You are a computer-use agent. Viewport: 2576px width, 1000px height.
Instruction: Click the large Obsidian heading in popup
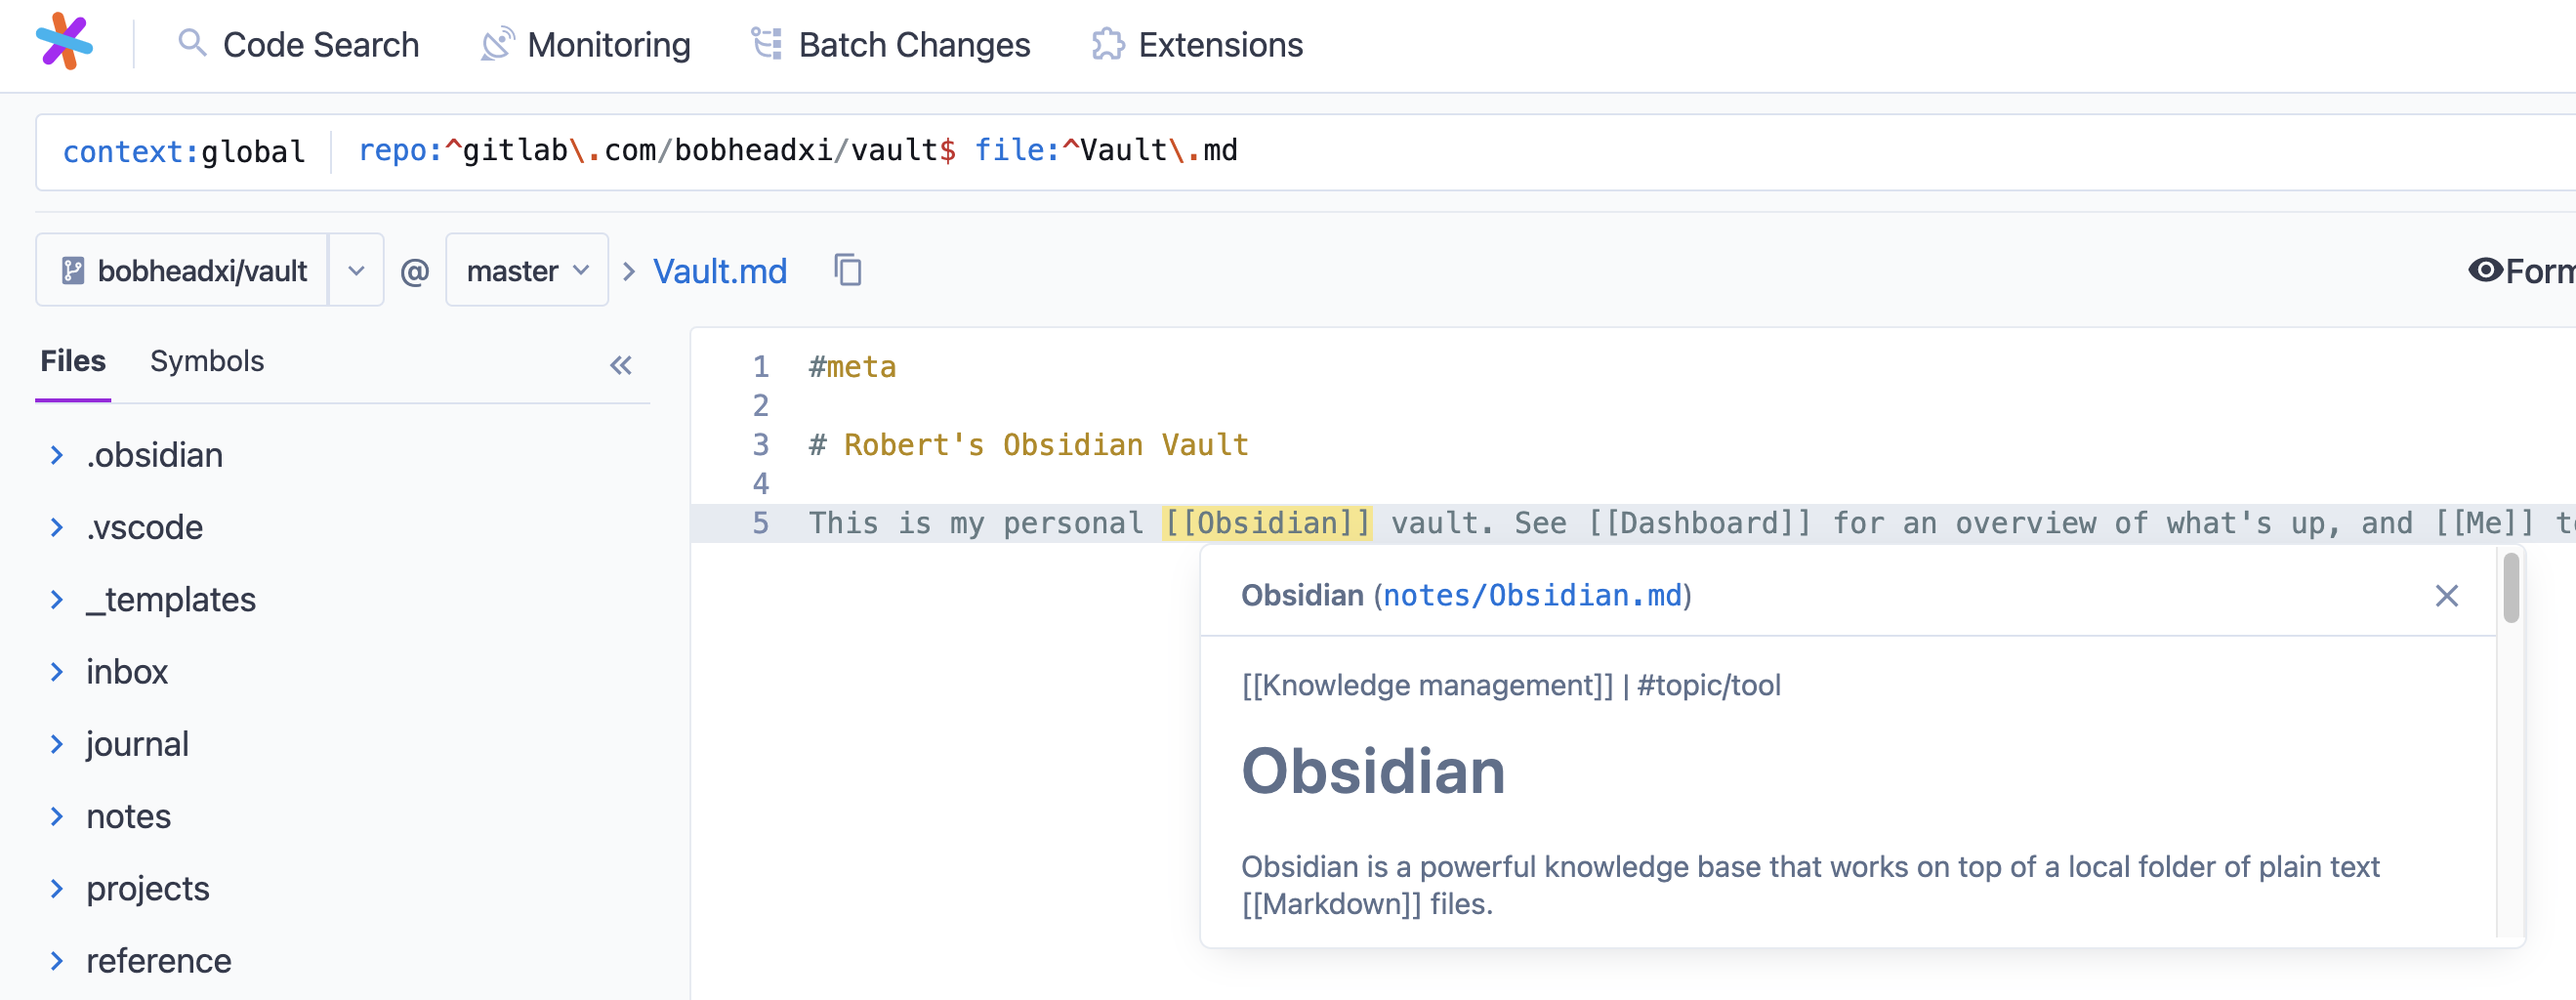pos(1373,772)
